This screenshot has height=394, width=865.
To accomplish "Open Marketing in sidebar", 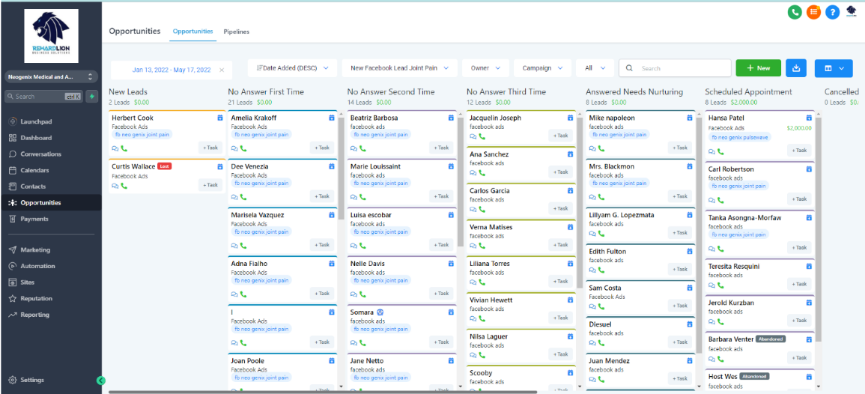I will (x=35, y=250).
